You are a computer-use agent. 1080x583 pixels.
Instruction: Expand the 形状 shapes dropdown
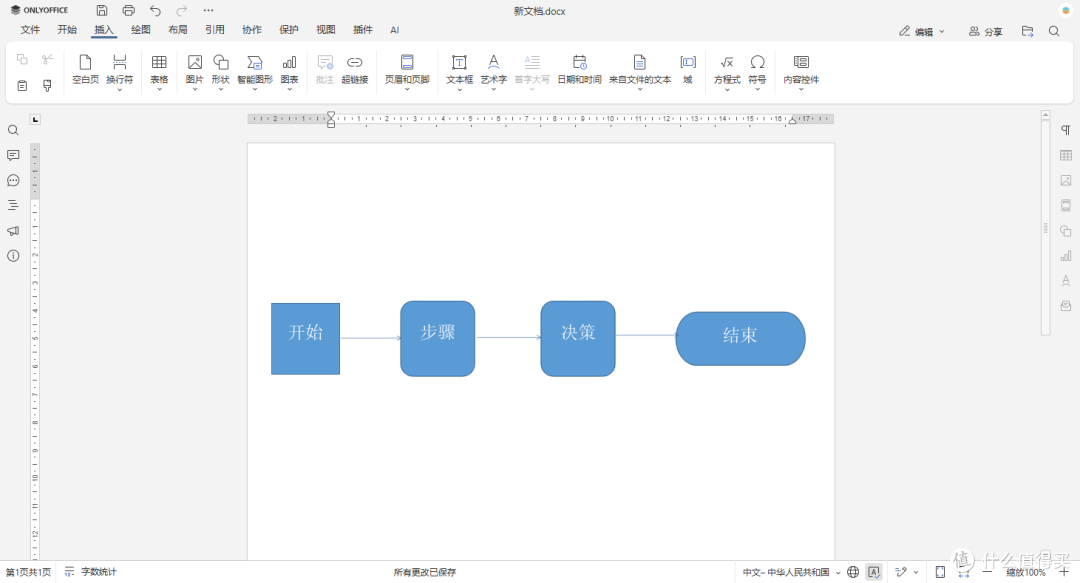220,89
